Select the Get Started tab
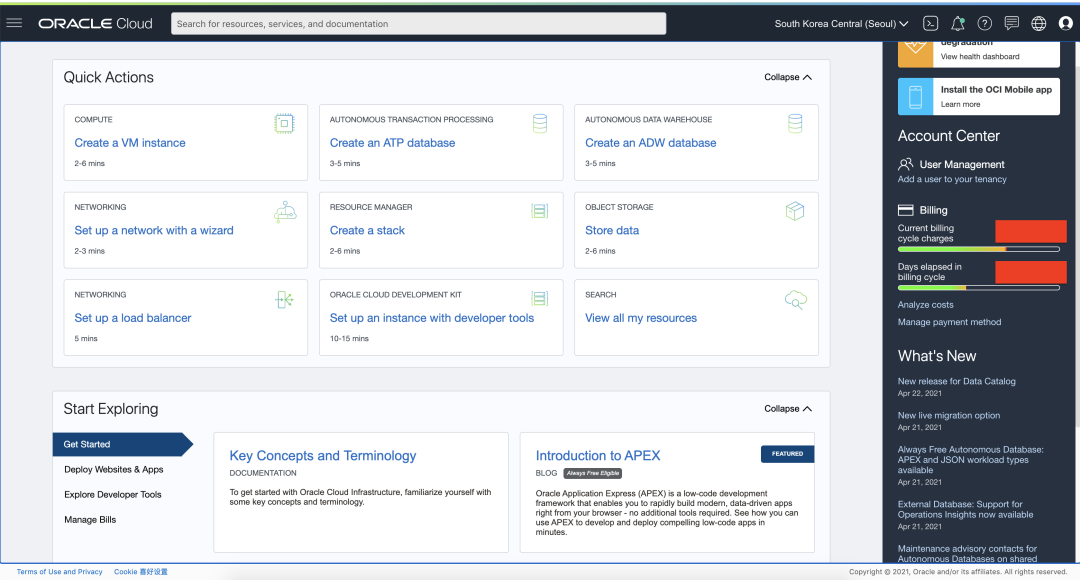The image size is (1080, 580). [x=87, y=444]
